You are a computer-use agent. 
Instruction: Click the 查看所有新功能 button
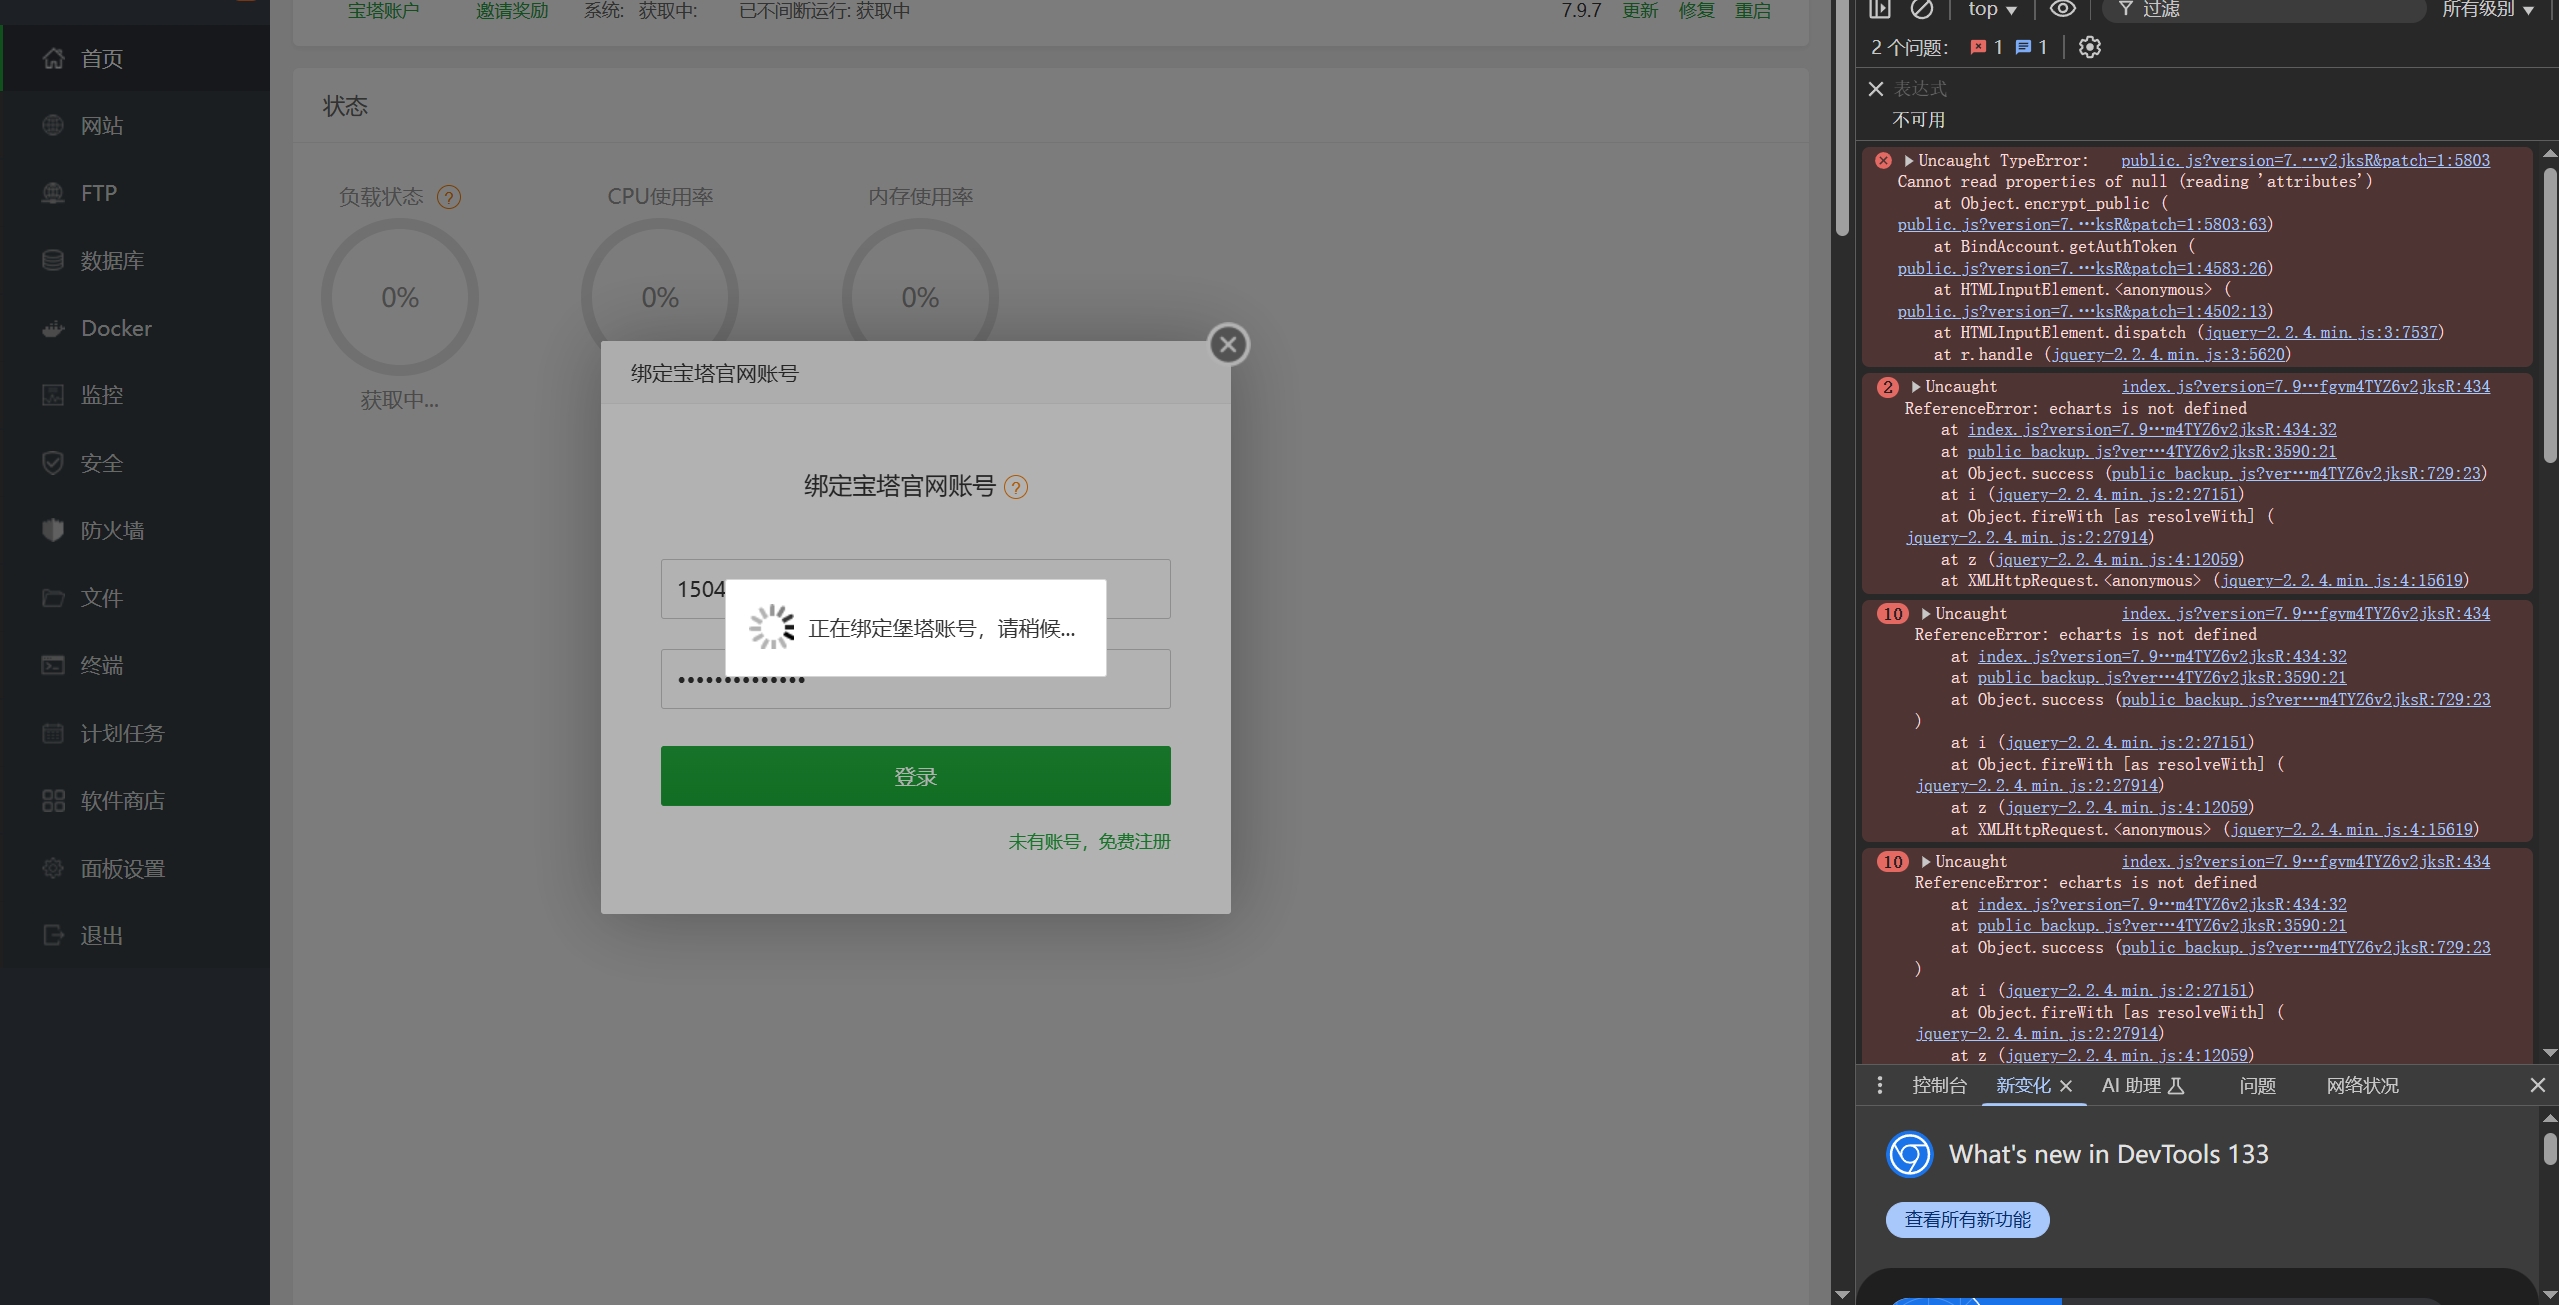click(x=1967, y=1219)
